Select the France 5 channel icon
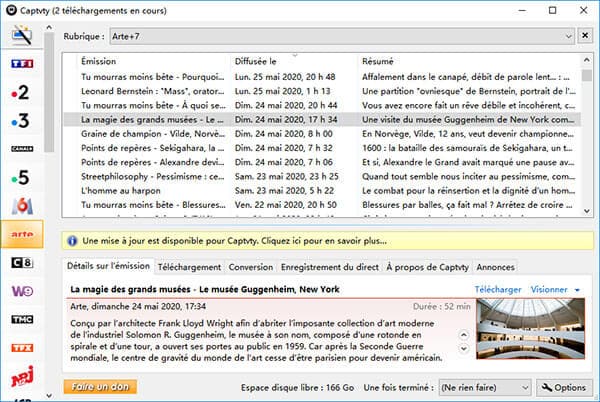 (x=20, y=177)
